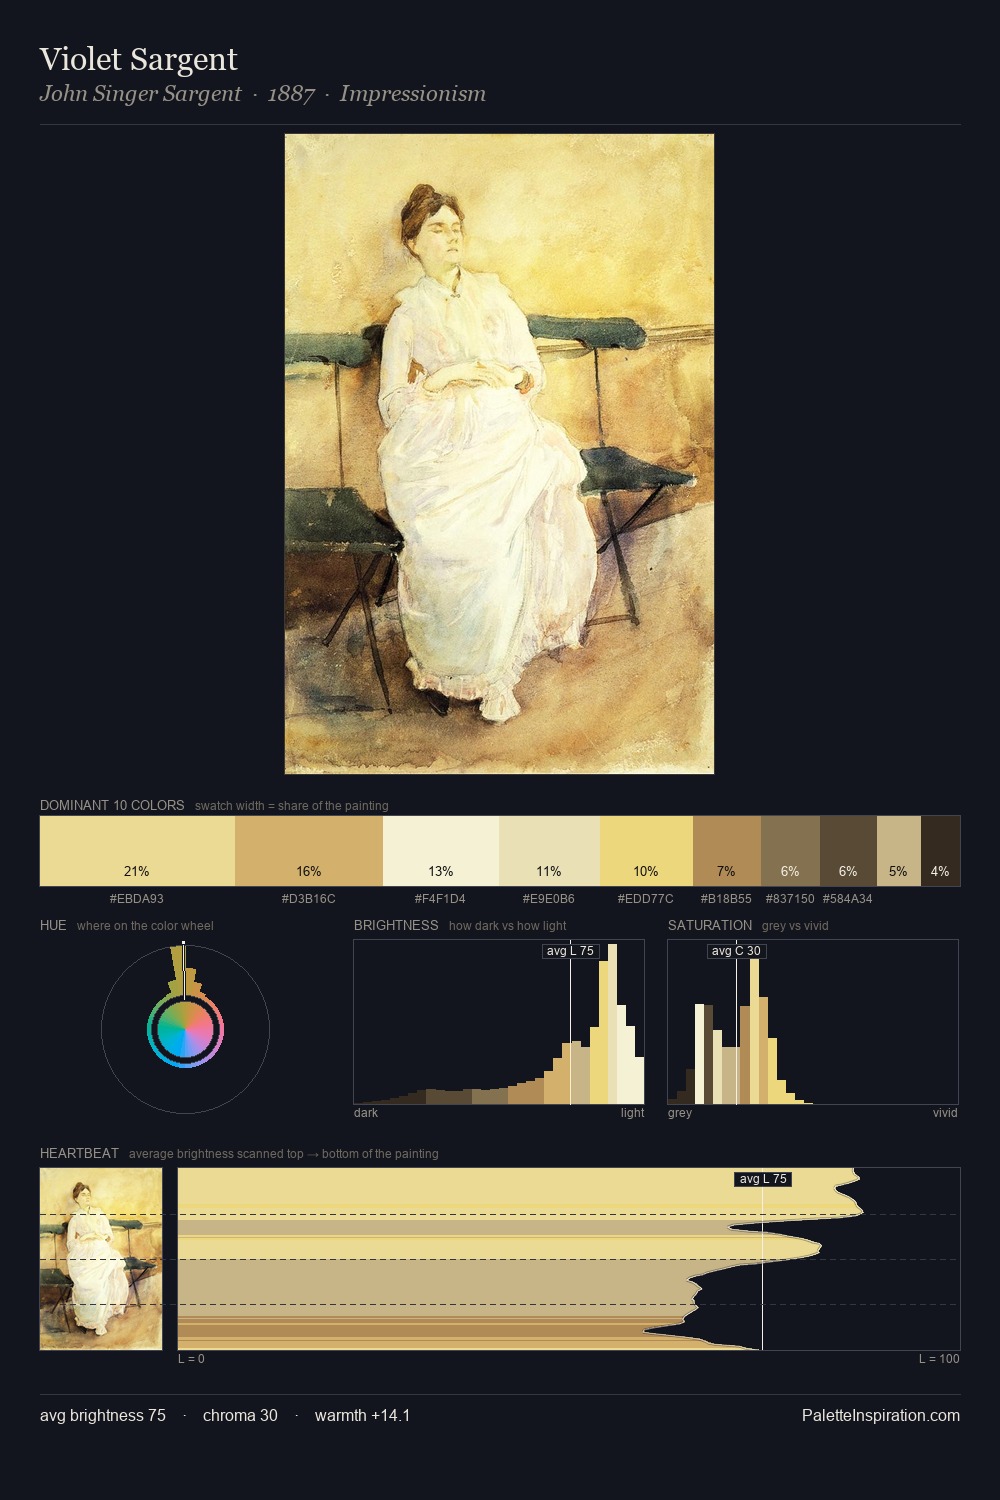Click the saturation histogram chart
This screenshot has height=1500, width=1000.
(x=813, y=1022)
